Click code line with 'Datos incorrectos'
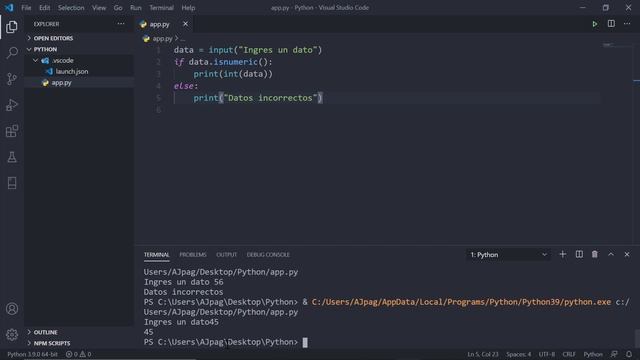Viewport: 640px width, 360px height. (x=258, y=98)
